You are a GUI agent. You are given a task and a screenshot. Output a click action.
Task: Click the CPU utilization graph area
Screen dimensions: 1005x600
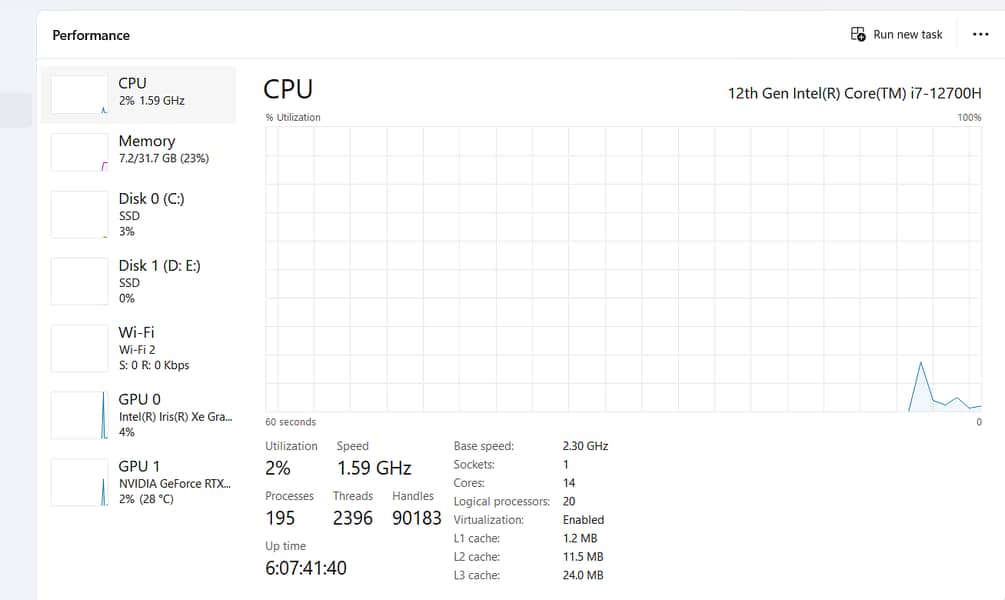[623, 268]
